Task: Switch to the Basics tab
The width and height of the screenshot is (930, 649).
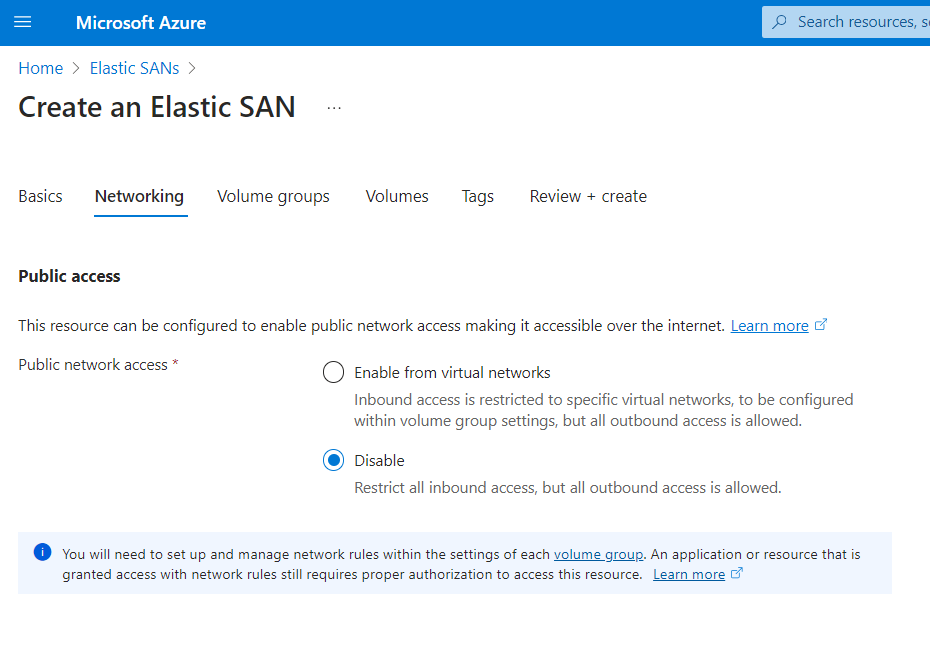Action: [x=40, y=196]
